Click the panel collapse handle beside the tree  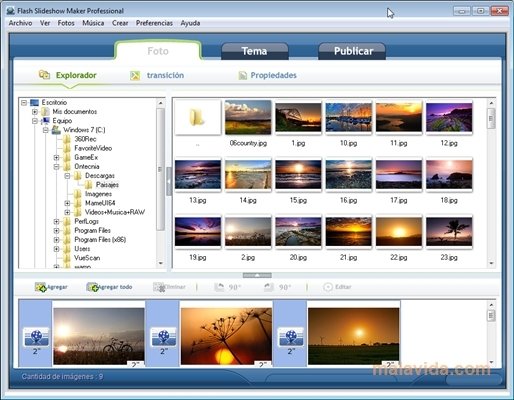tap(169, 181)
